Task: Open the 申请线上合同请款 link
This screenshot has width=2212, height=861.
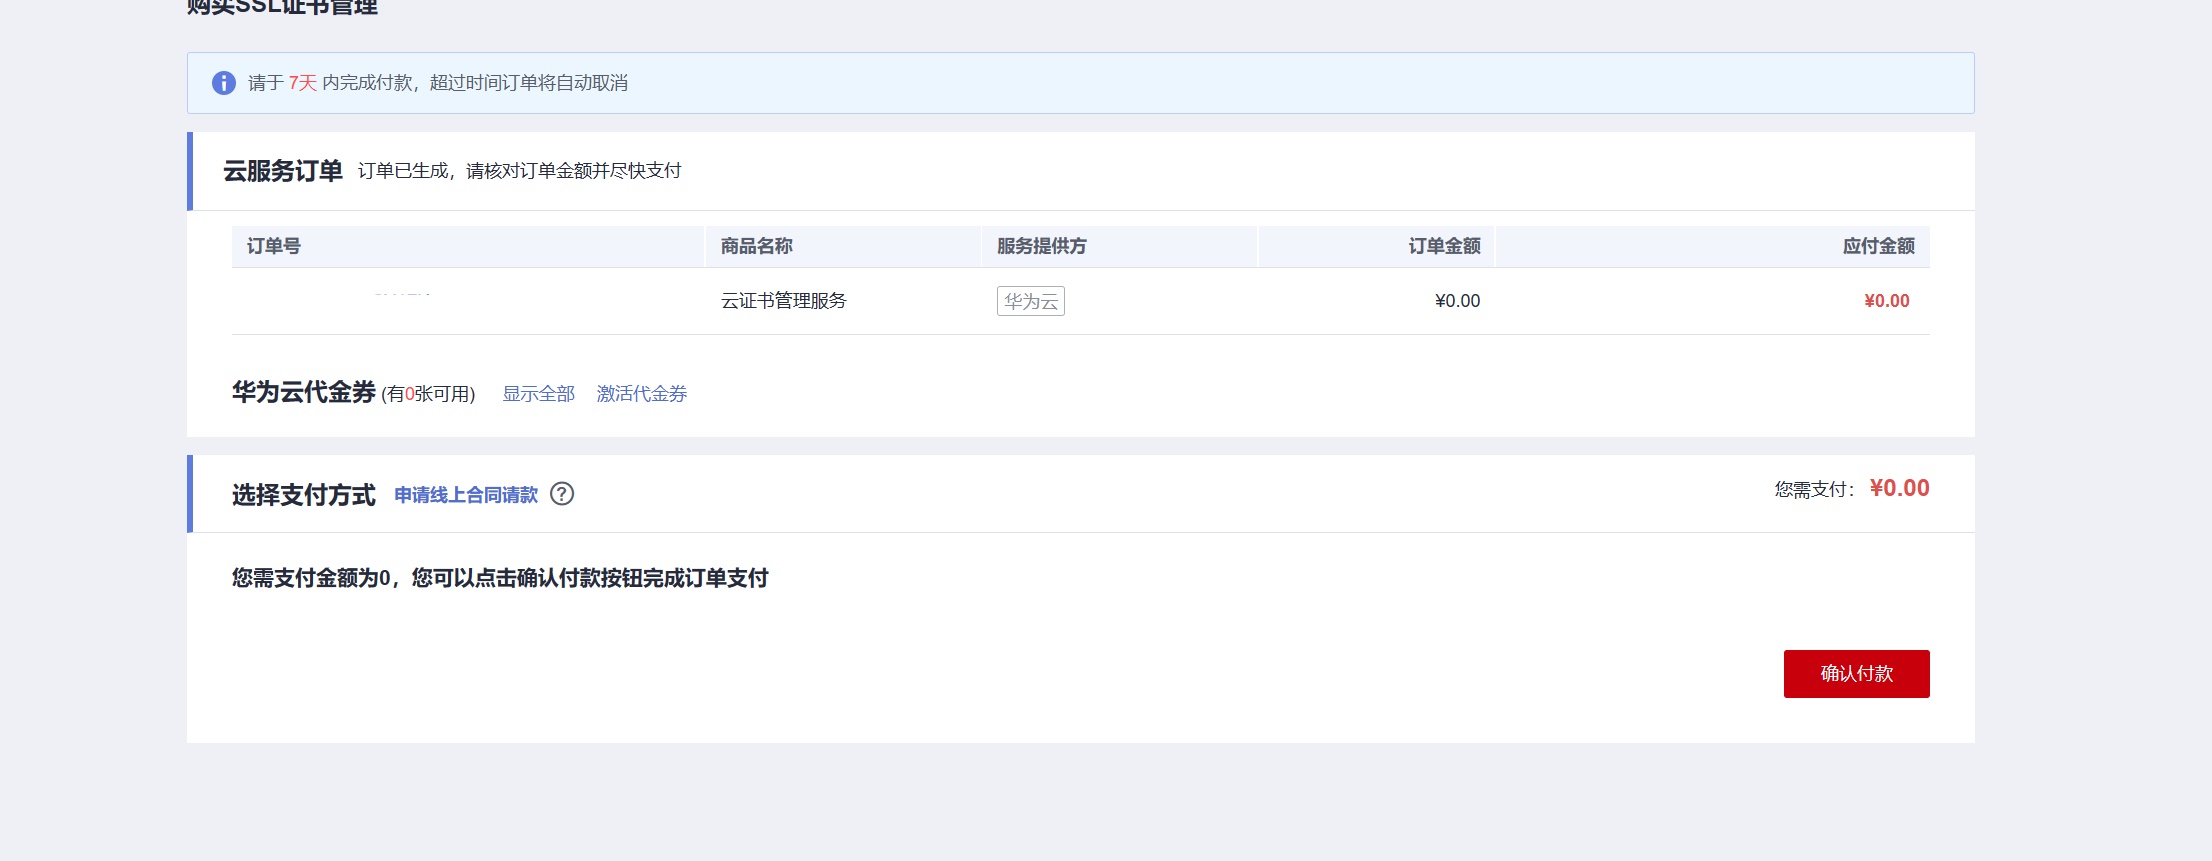Action: pos(466,495)
